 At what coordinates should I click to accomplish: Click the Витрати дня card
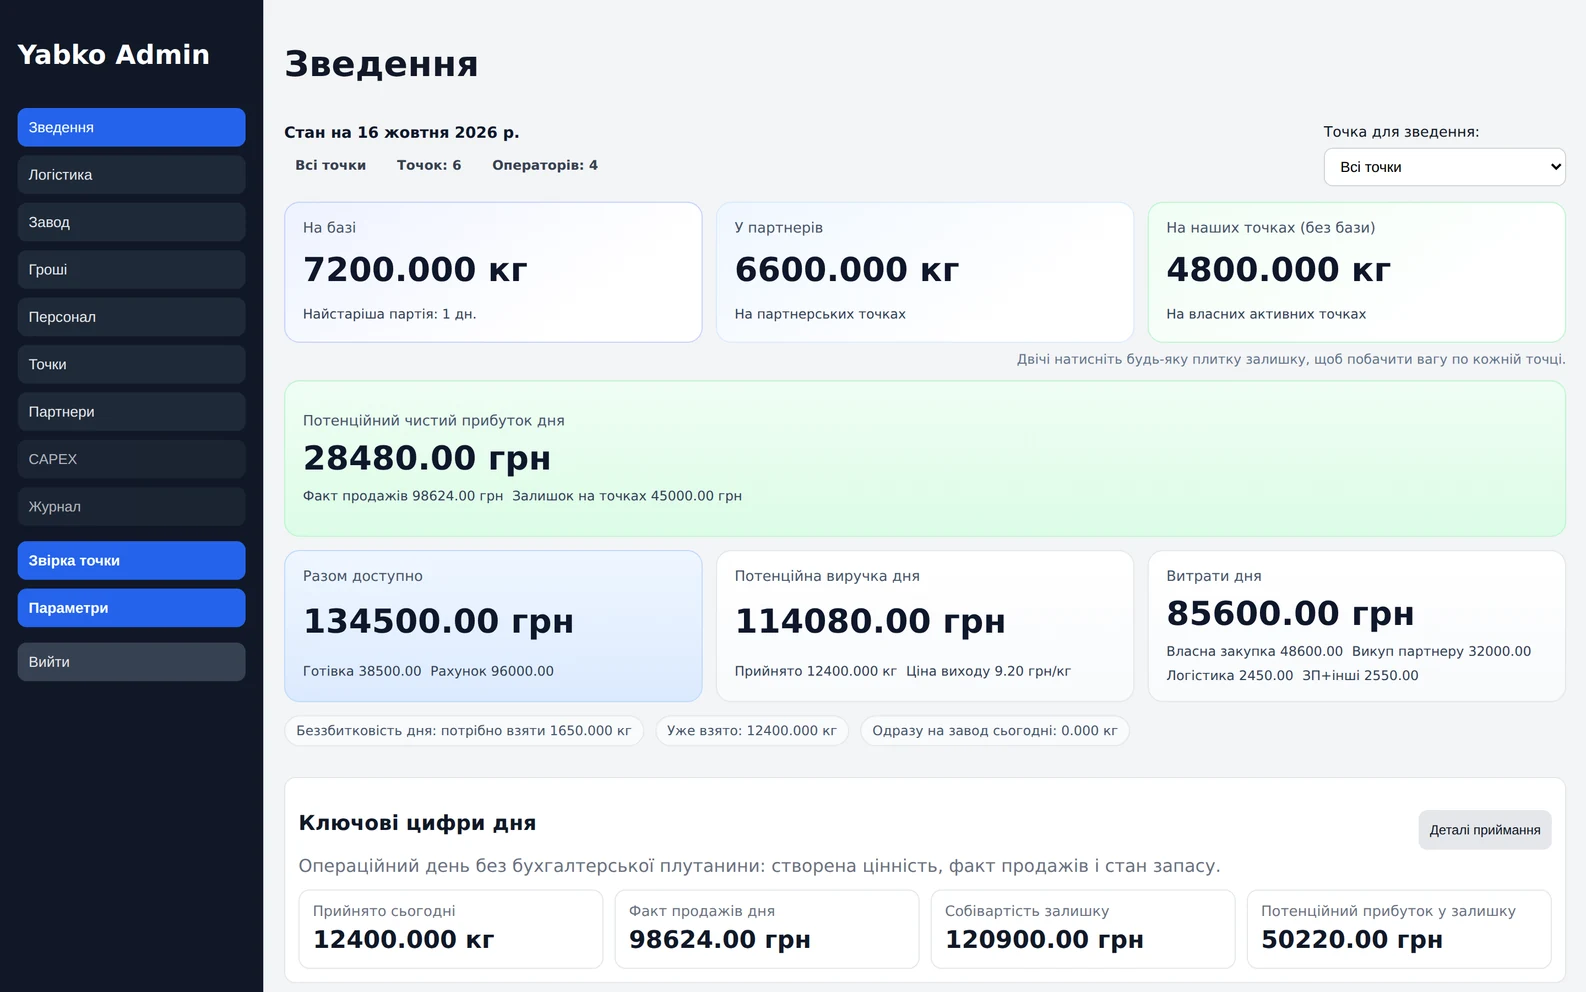pyautogui.click(x=1357, y=626)
